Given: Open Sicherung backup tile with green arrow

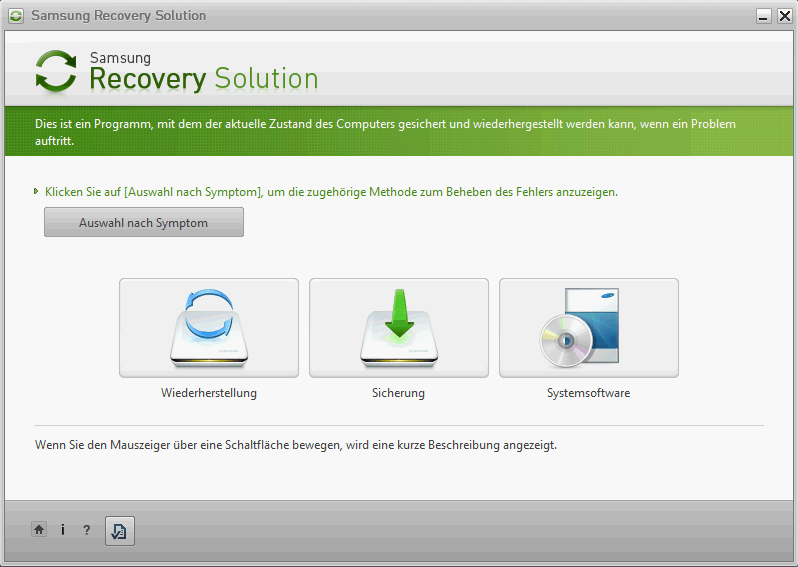Looking at the screenshot, I should point(398,328).
